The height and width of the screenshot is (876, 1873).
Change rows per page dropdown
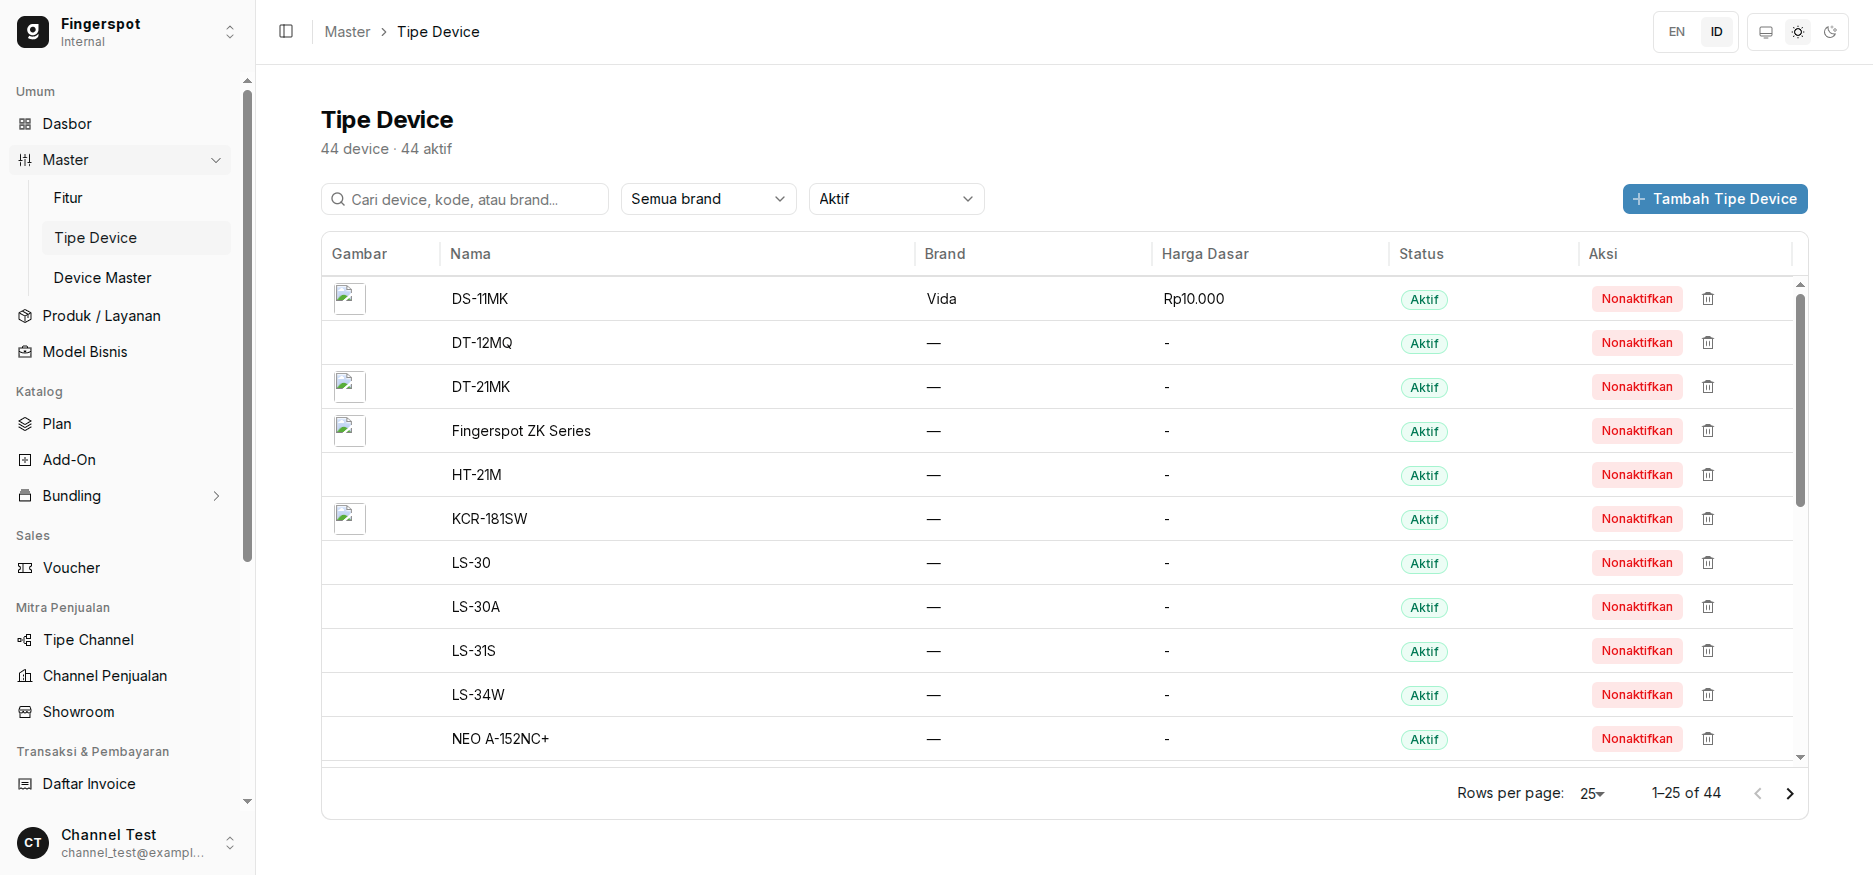pos(1592,794)
